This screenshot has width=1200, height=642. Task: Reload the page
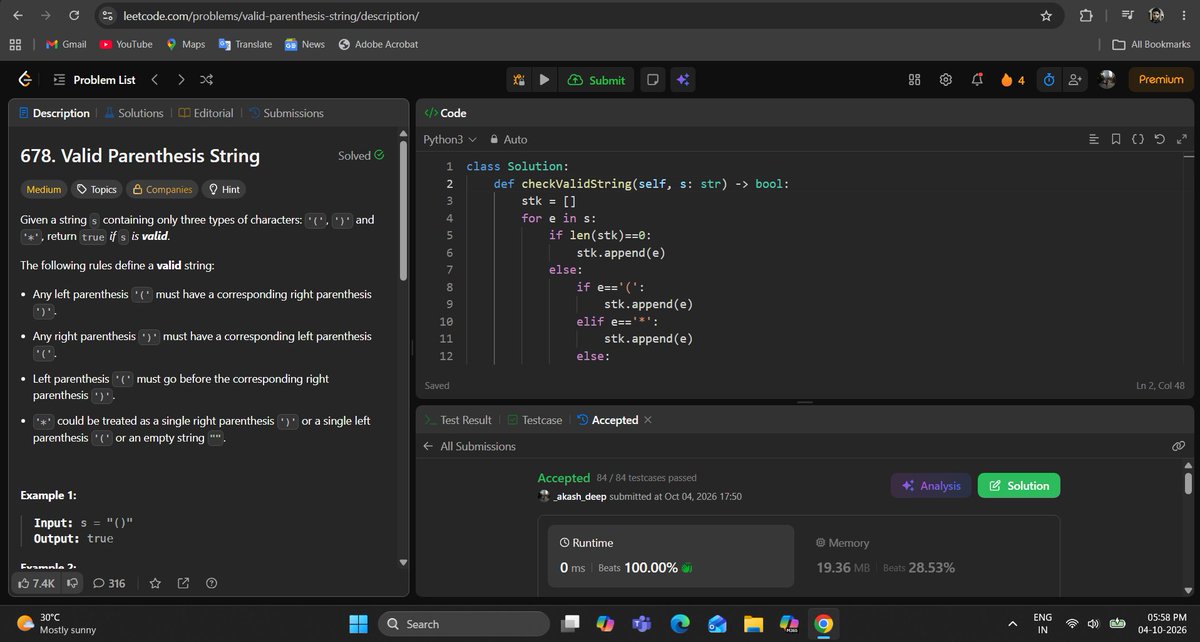[73, 16]
